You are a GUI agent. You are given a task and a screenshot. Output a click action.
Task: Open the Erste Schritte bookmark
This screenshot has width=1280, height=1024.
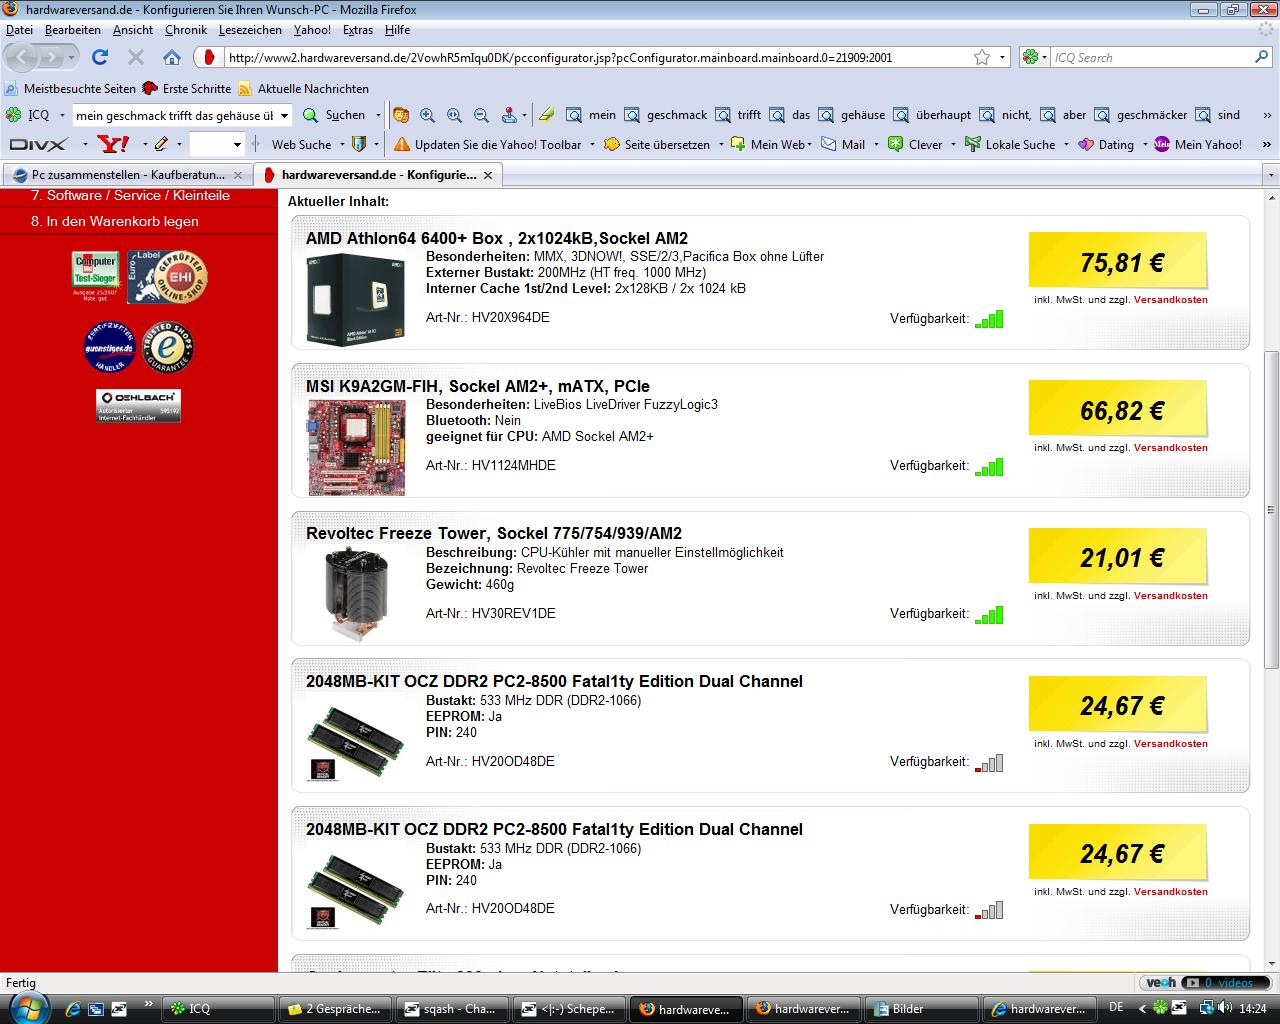pos(187,89)
